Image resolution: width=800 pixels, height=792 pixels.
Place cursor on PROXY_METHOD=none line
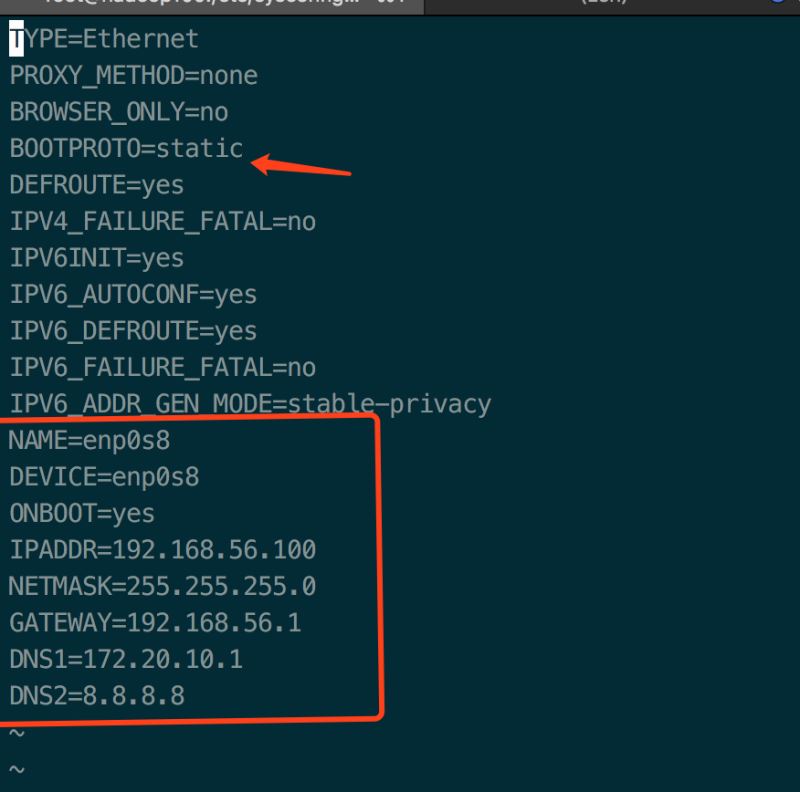[134, 75]
